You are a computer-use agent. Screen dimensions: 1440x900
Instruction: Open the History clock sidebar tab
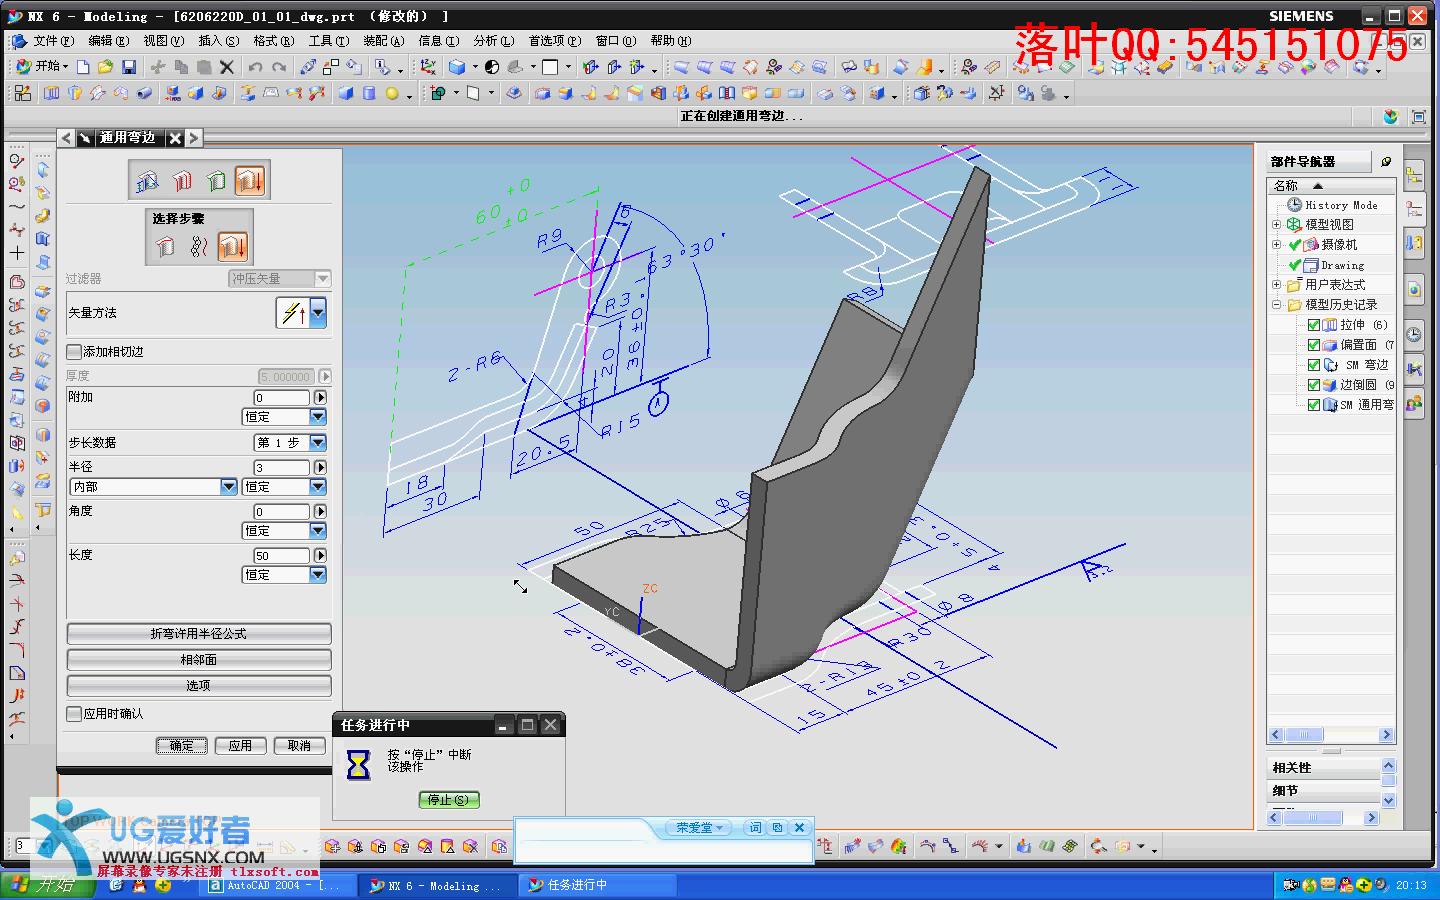(1414, 335)
